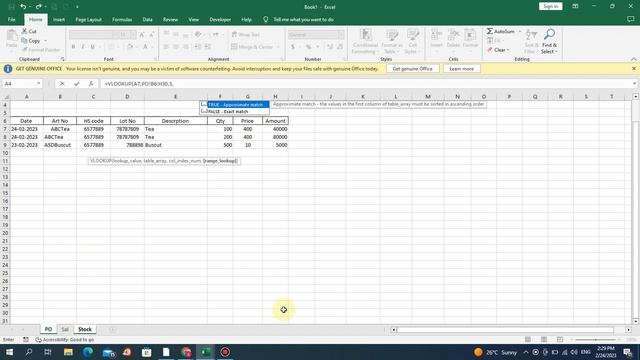Confirm formula with the checkmark icon

point(76,84)
